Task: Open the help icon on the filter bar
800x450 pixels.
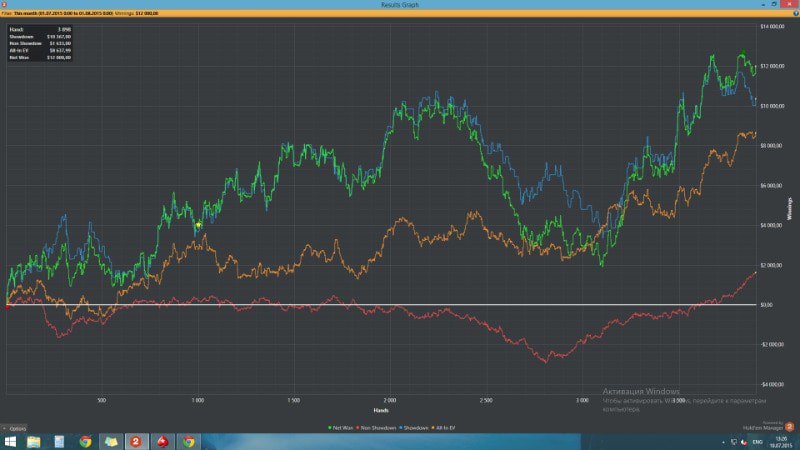Action: click(x=796, y=13)
